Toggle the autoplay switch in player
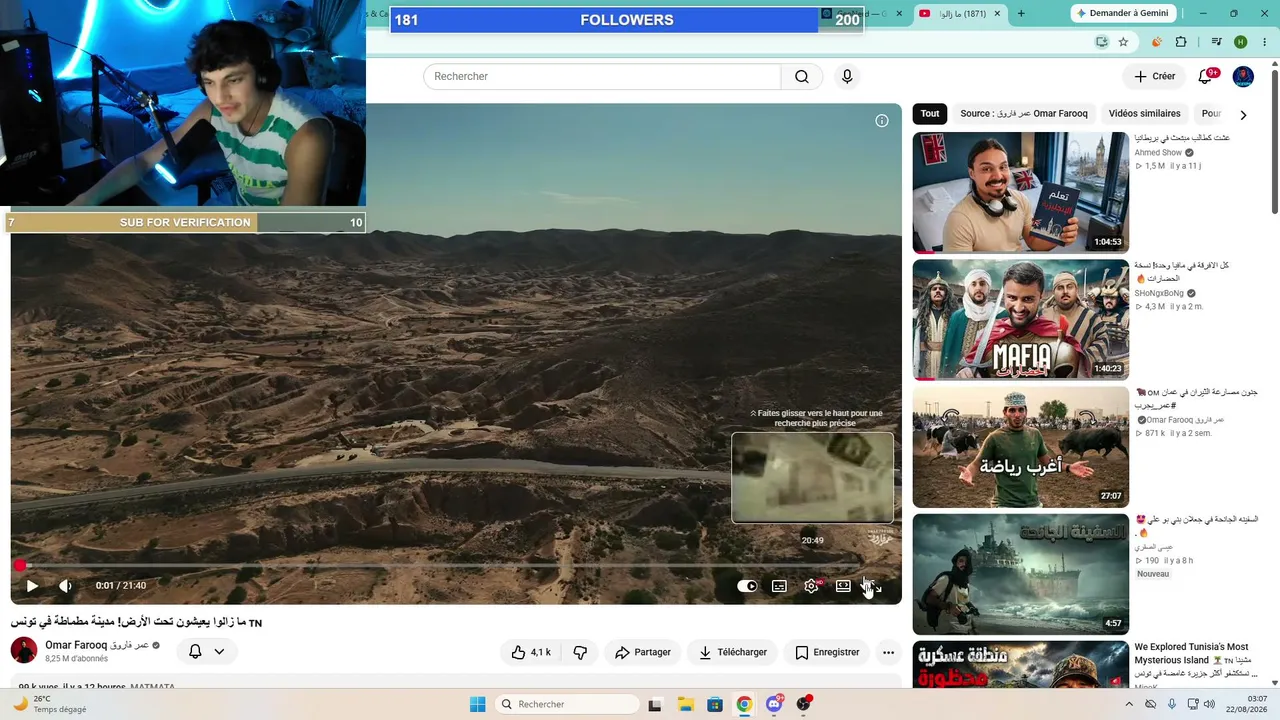 point(747,586)
